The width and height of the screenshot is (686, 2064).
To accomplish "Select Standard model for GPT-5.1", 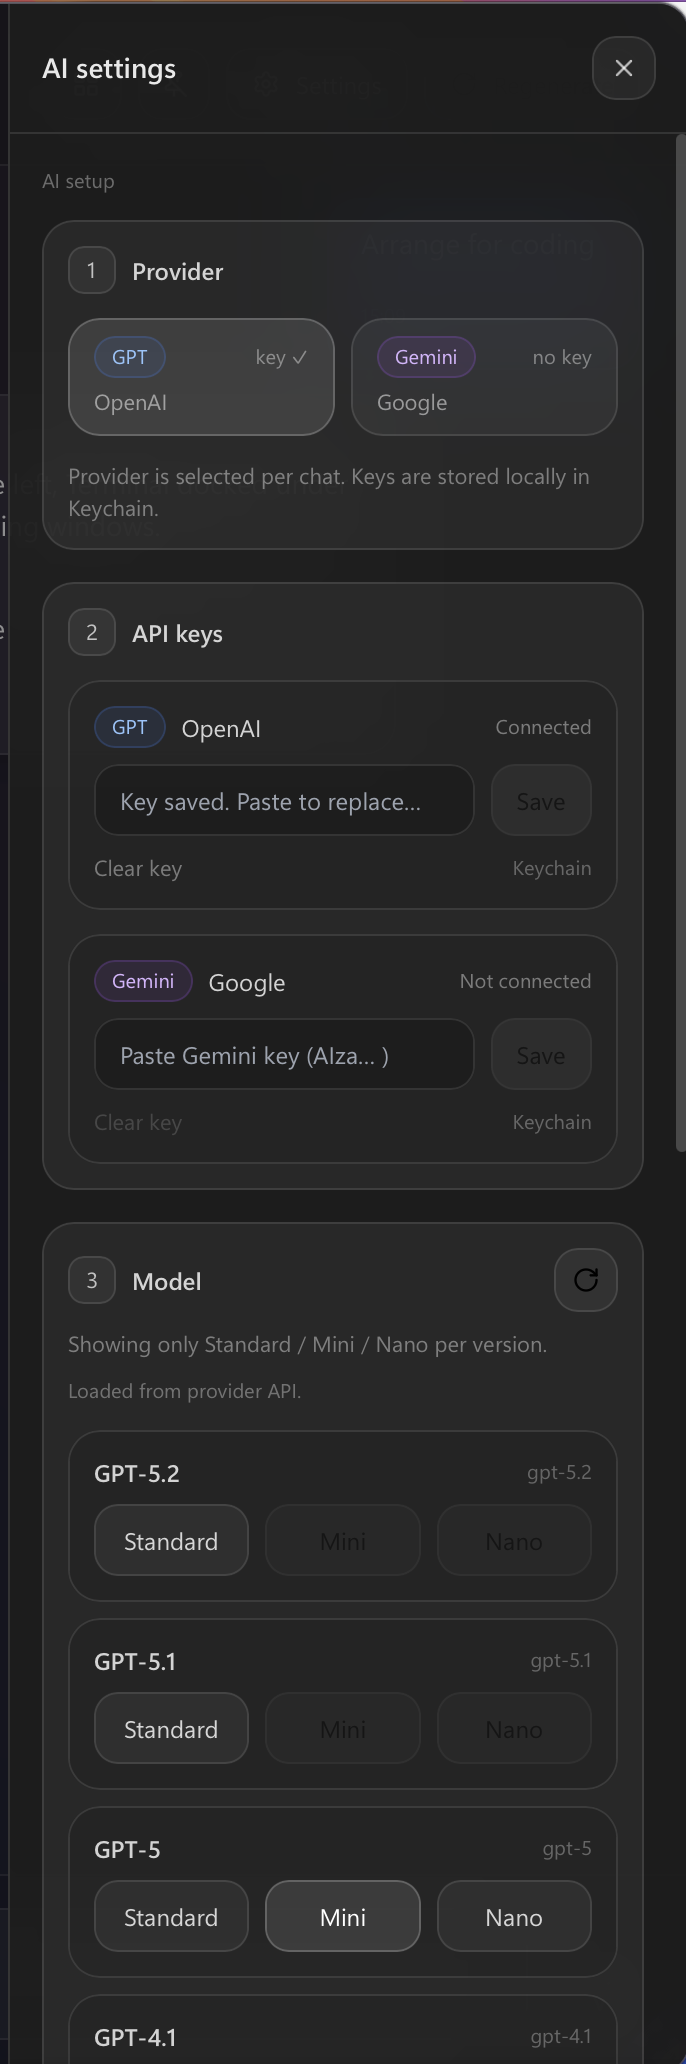I will point(171,1728).
